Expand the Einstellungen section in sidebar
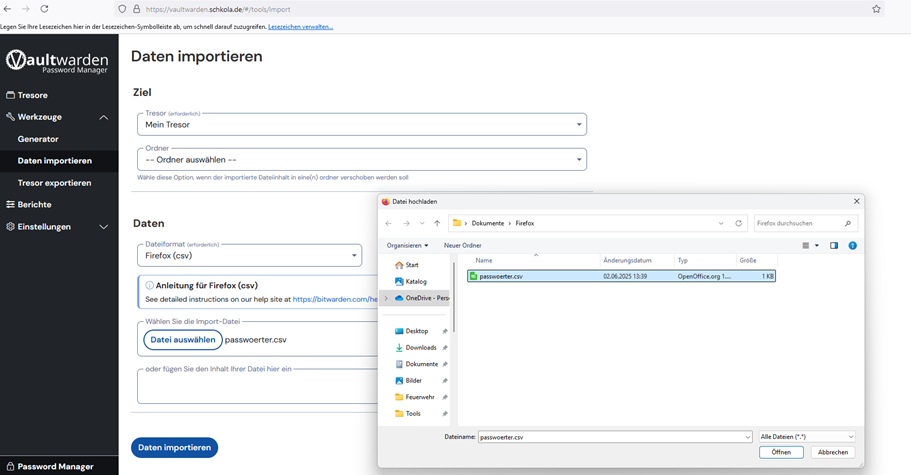Image resolution: width=911 pixels, height=475 pixels. 103,227
